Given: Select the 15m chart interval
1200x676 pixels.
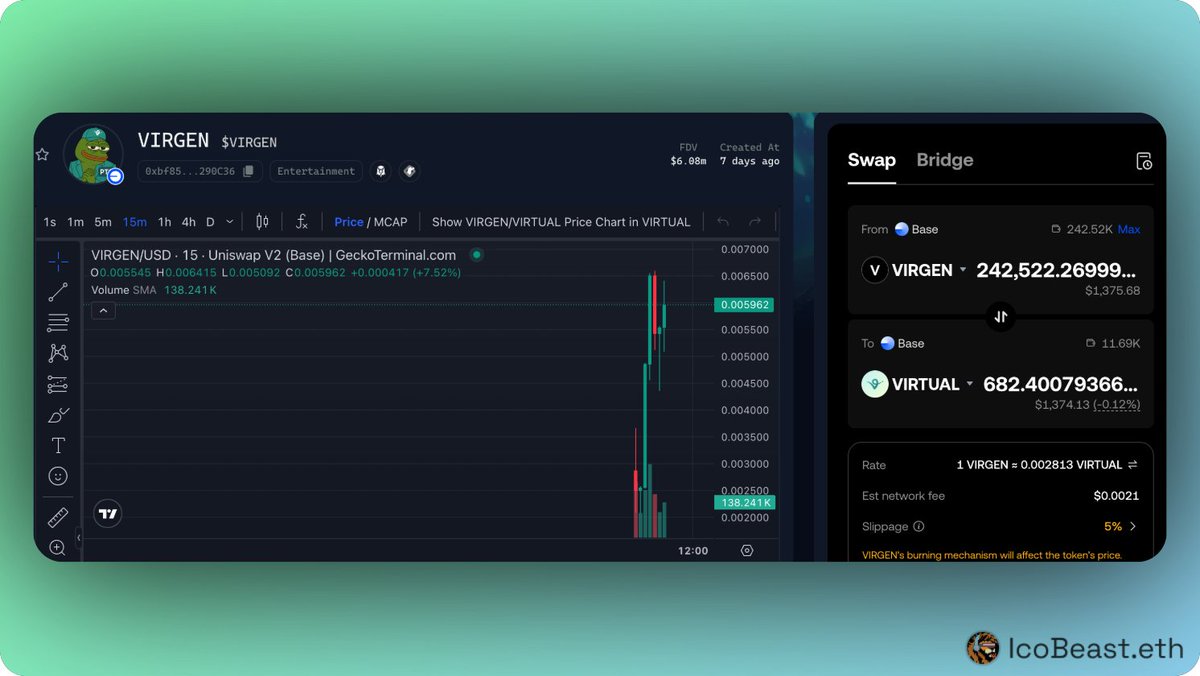Looking at the screenshot, I should pyautogui.click(x=135, y=222).
